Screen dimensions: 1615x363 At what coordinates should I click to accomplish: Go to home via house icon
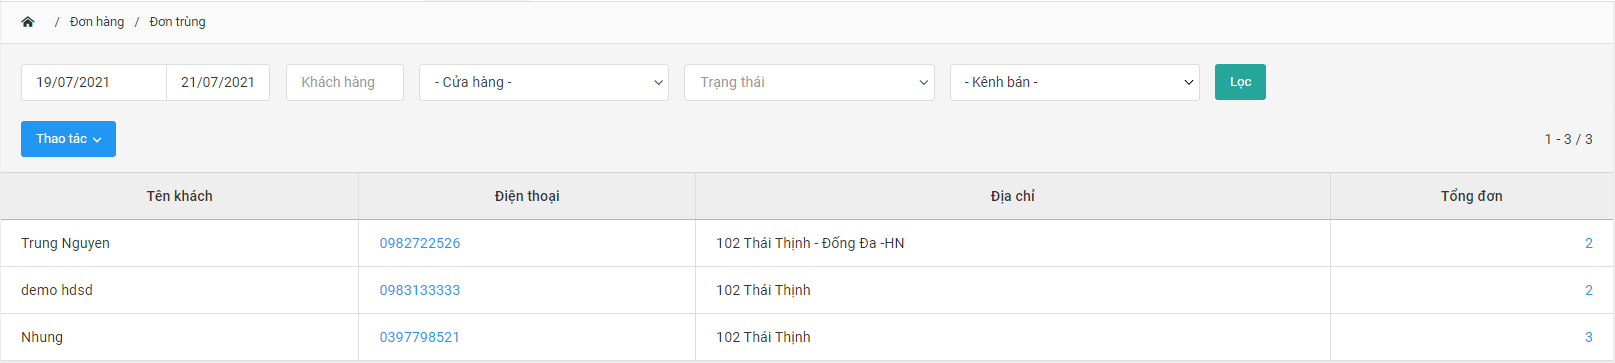pyautogui.click(x=28, y=22)
